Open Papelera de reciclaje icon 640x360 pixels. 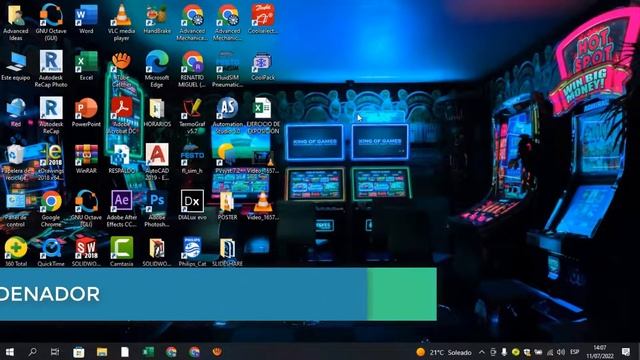(x=16, y=162)
